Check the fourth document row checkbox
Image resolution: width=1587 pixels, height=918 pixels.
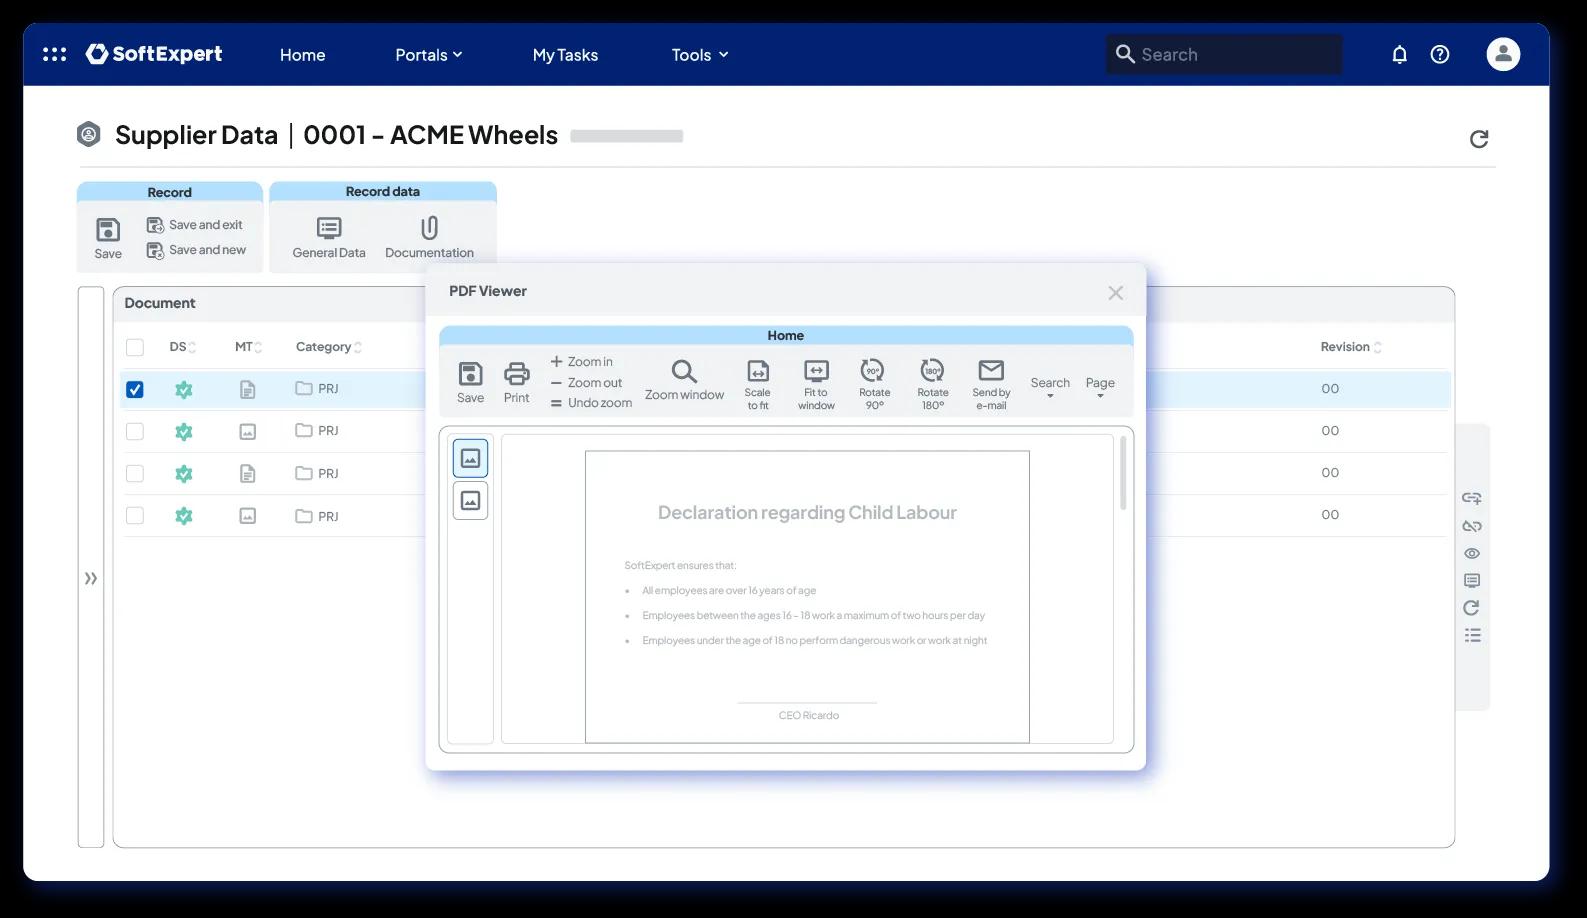click(135, 515)
